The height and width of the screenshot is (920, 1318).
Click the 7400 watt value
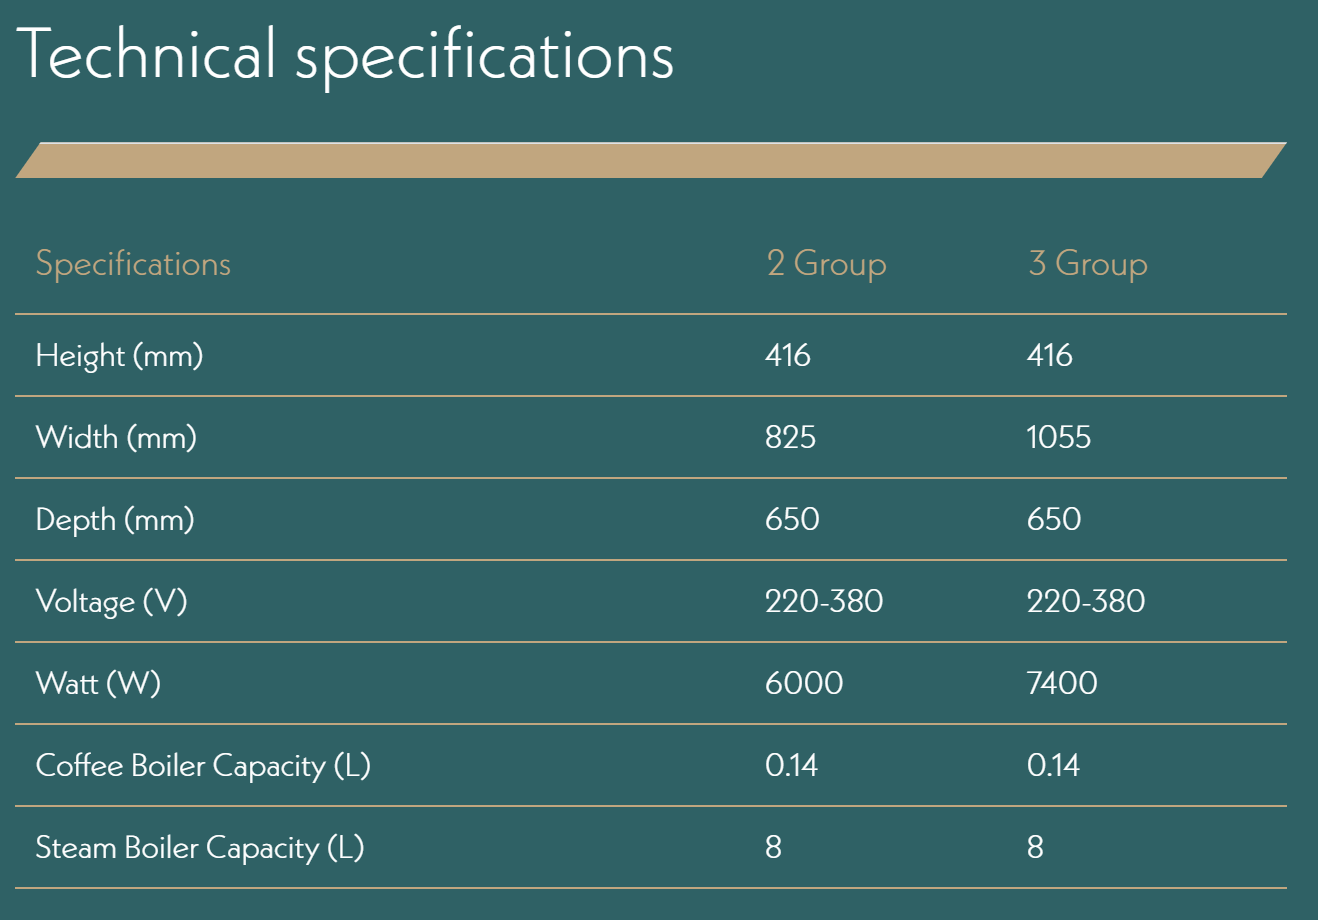click(x=1062, y=684)
